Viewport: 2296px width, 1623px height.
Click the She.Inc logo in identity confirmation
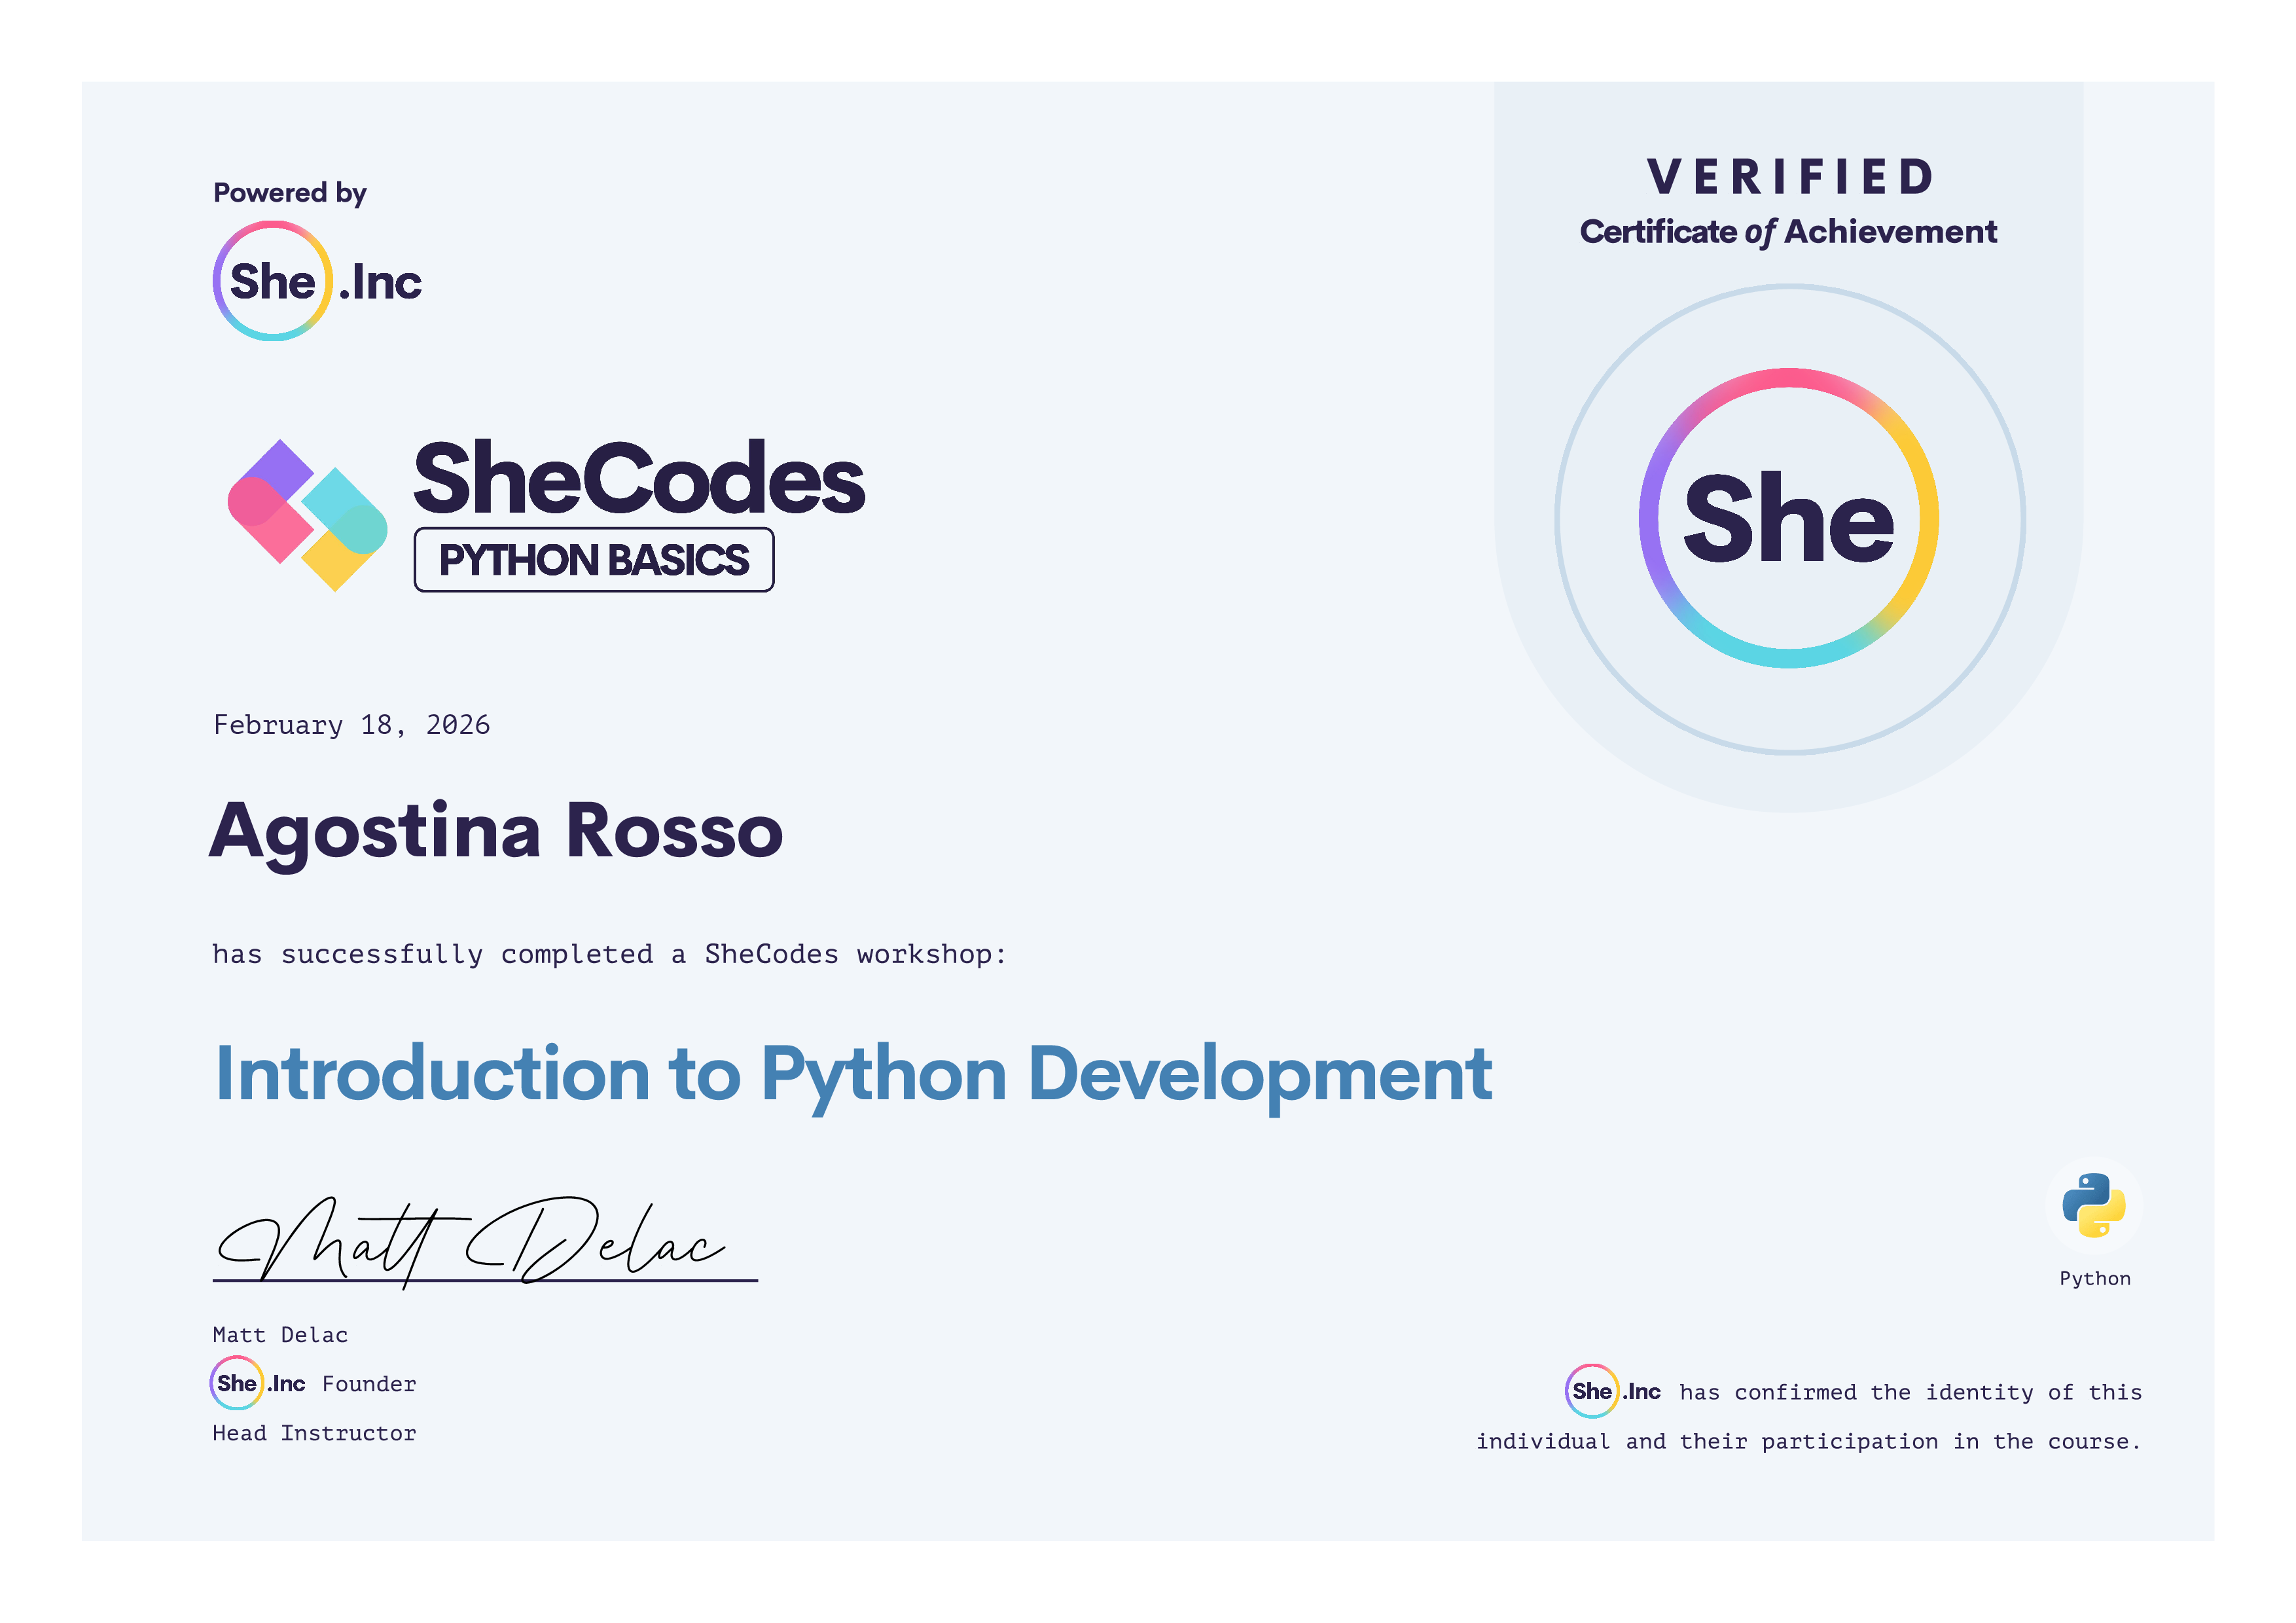point(1612,1391)
